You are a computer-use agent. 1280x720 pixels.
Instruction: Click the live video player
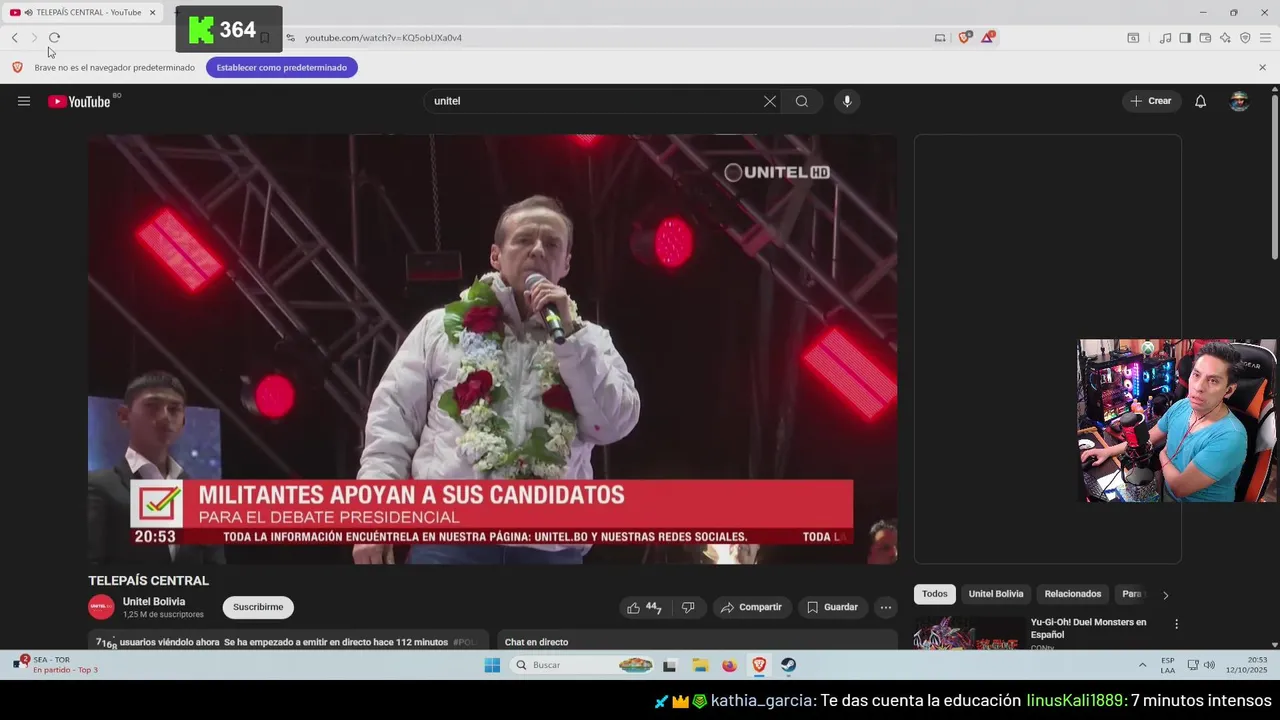[492, 349]
